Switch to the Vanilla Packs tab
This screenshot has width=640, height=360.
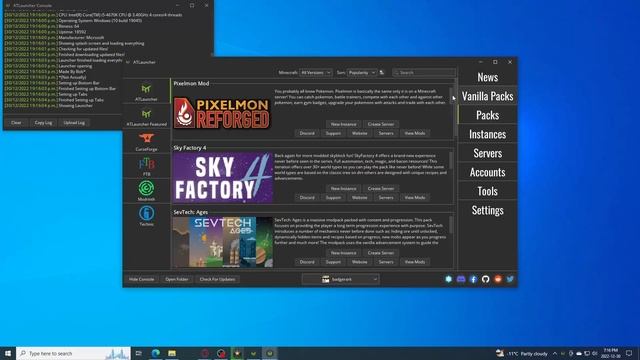[487, 96]
